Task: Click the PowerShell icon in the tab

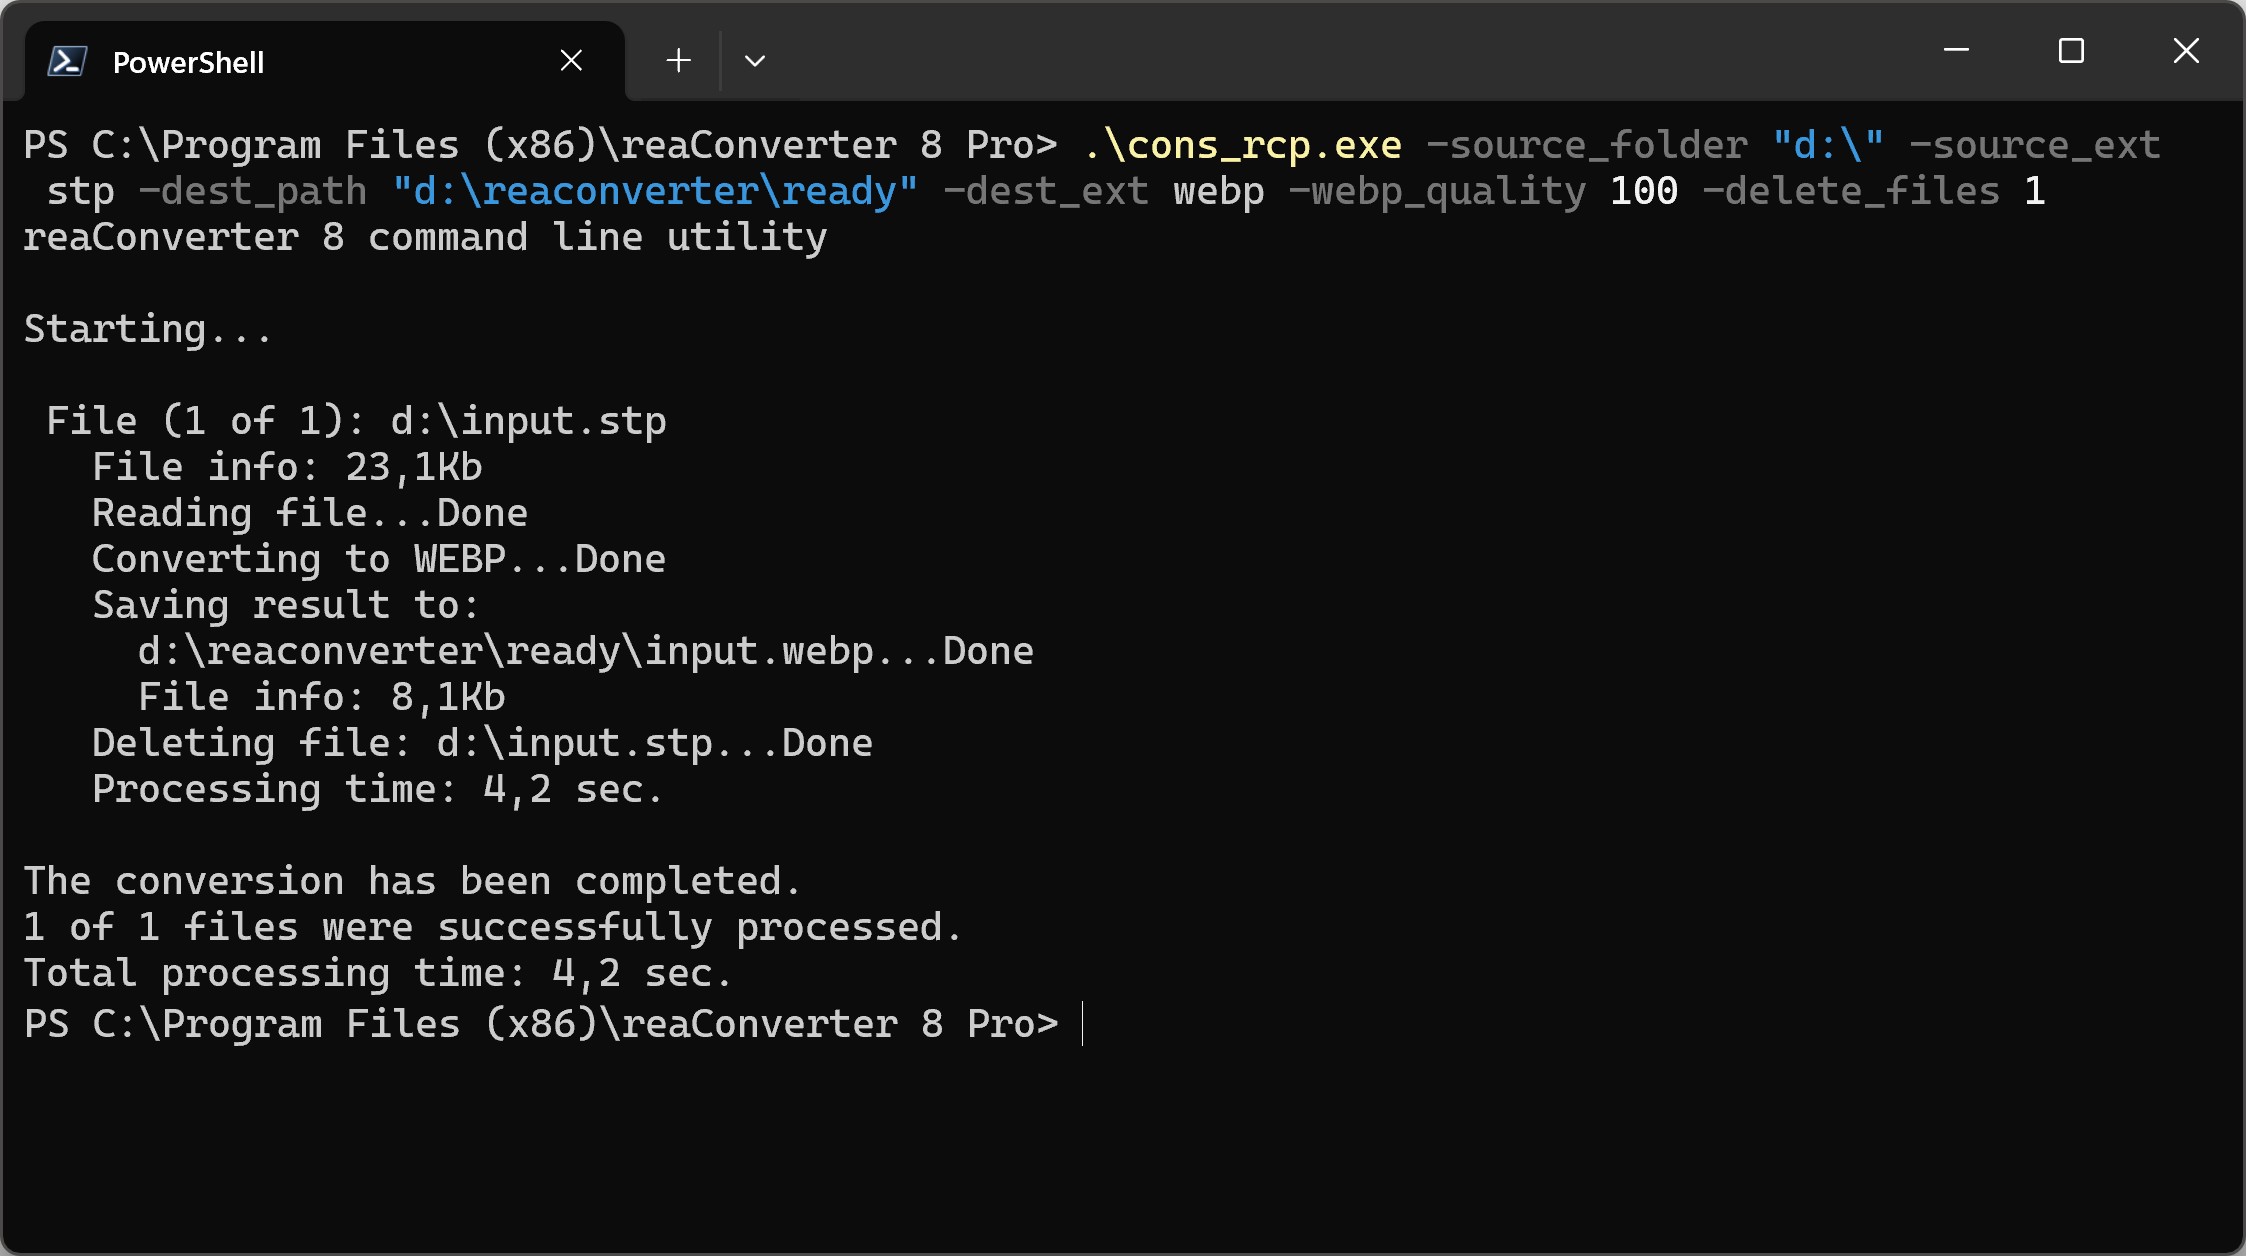Action: [67, 62]
